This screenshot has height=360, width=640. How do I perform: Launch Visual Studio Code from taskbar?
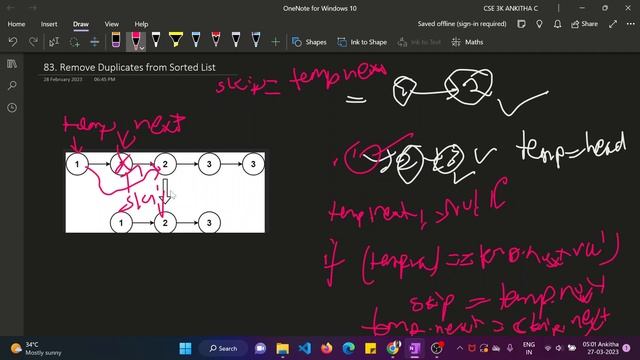coord(304,348)
